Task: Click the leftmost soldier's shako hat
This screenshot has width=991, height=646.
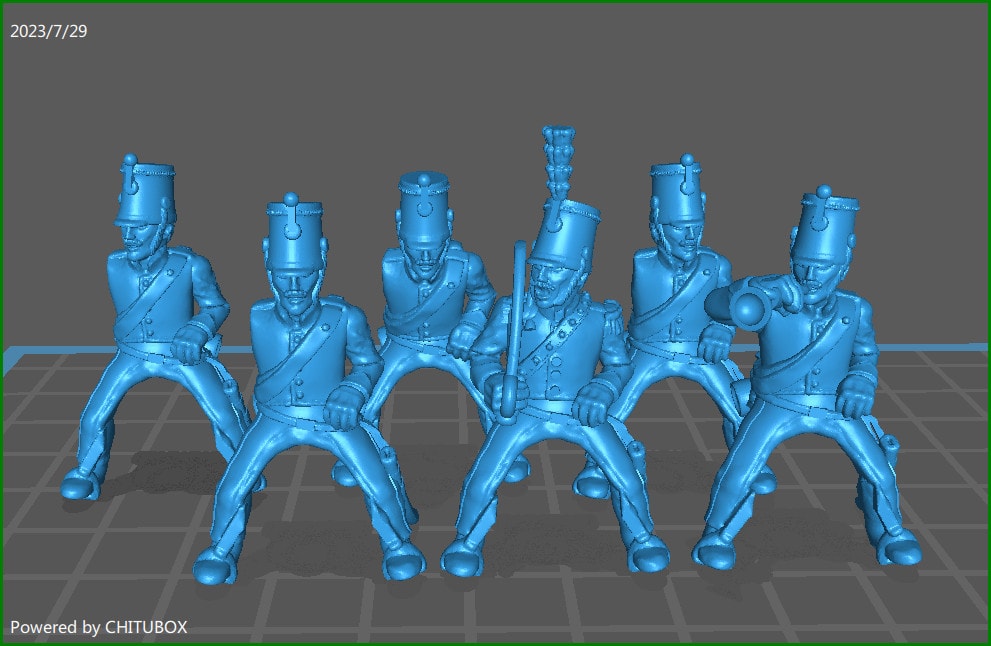Action: tap(145, 195)
